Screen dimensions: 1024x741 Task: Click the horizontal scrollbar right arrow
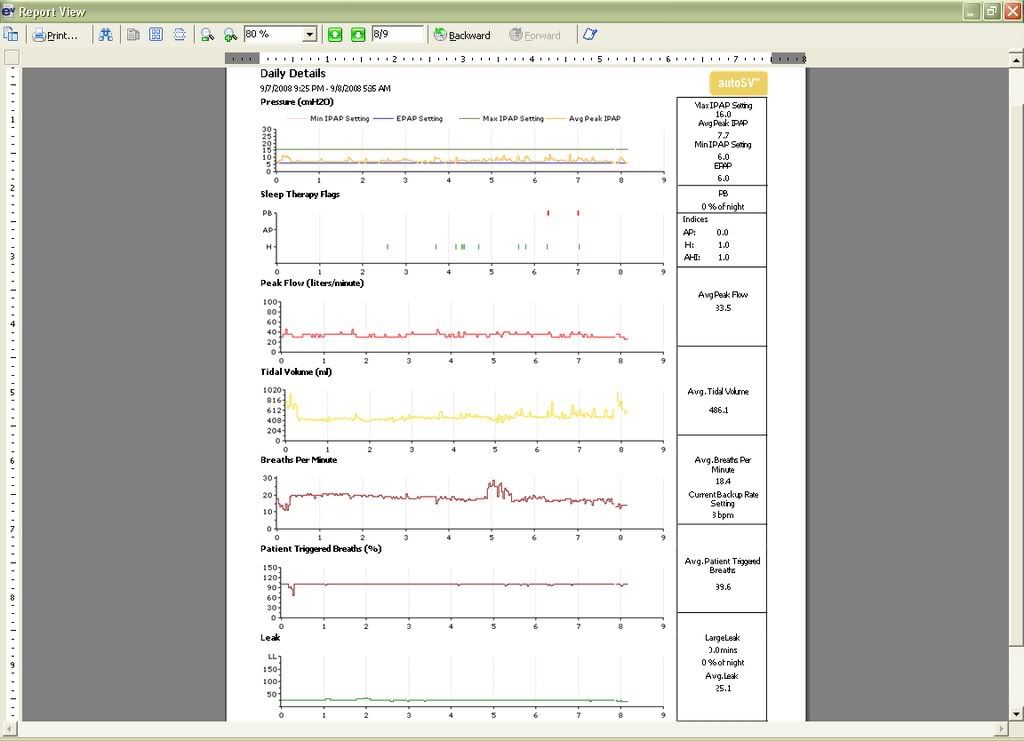1001,728
